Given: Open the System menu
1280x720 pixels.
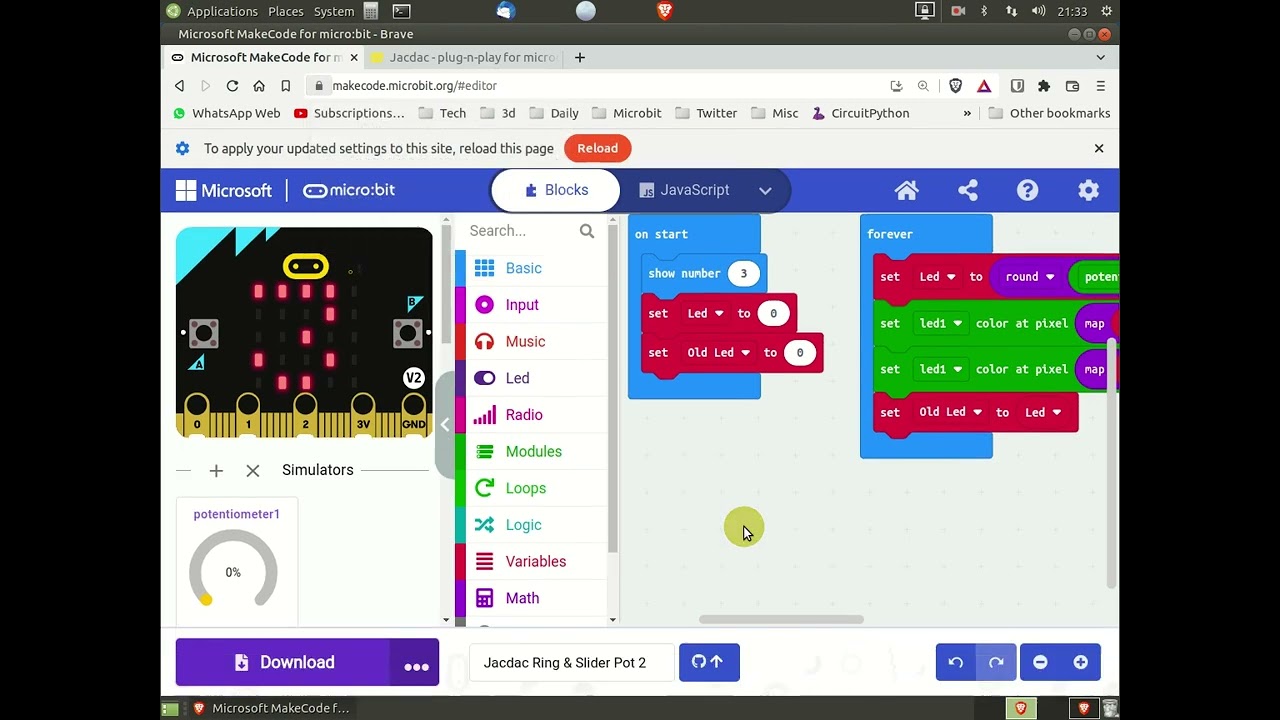Looking at the screenshot, I should 334,11.
